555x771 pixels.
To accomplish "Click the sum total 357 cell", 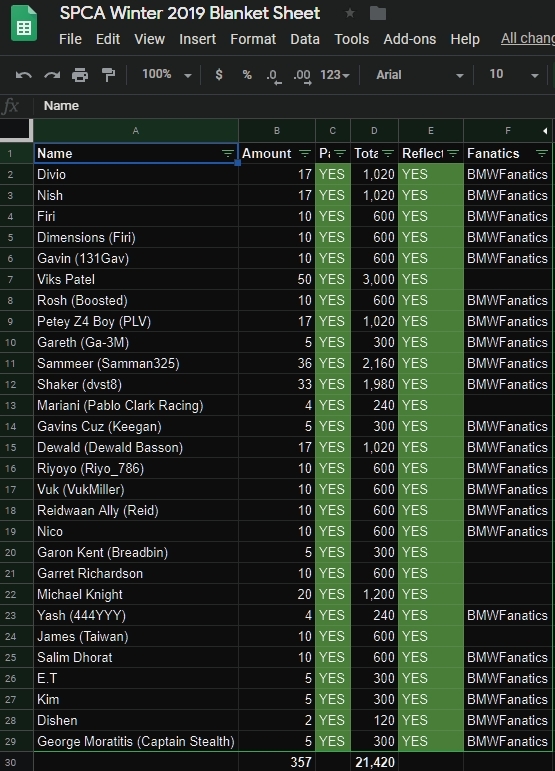I will [x=277, y=763].
